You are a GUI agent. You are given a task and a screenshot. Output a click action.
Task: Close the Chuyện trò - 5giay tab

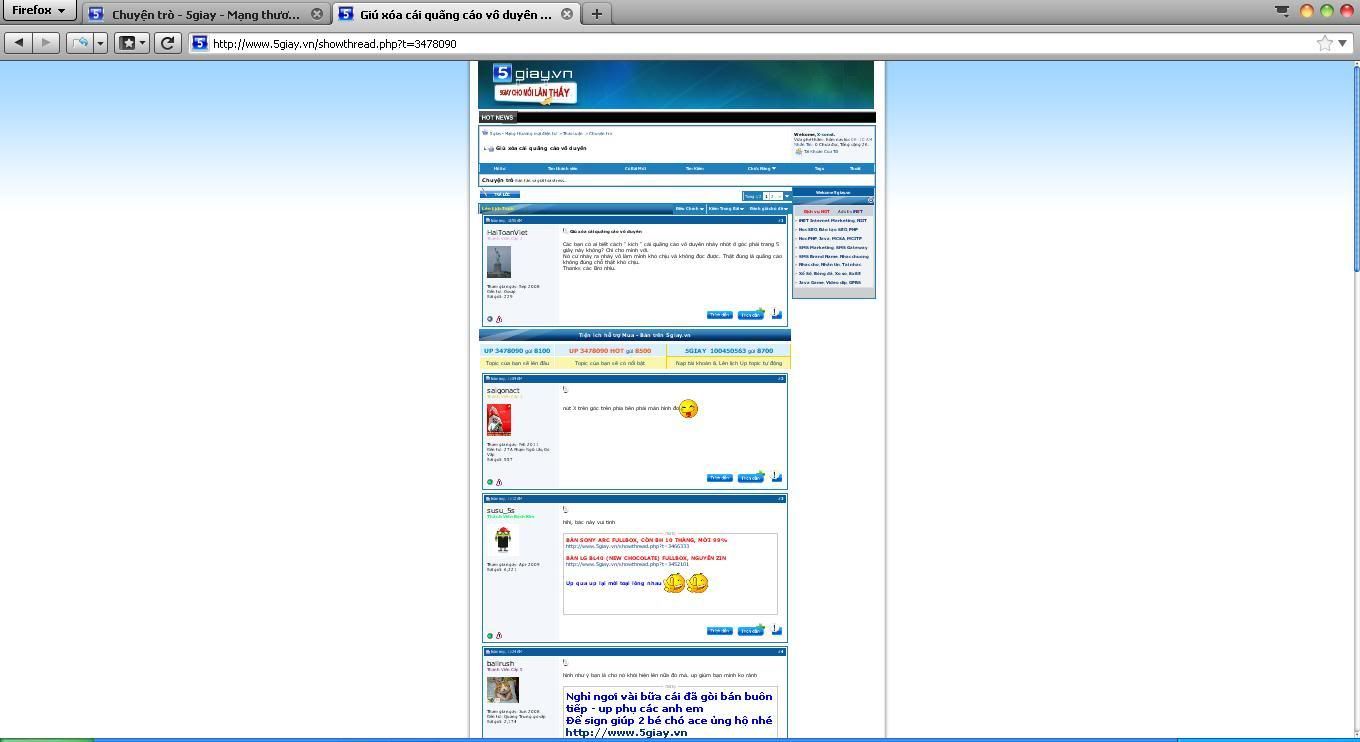317,14
